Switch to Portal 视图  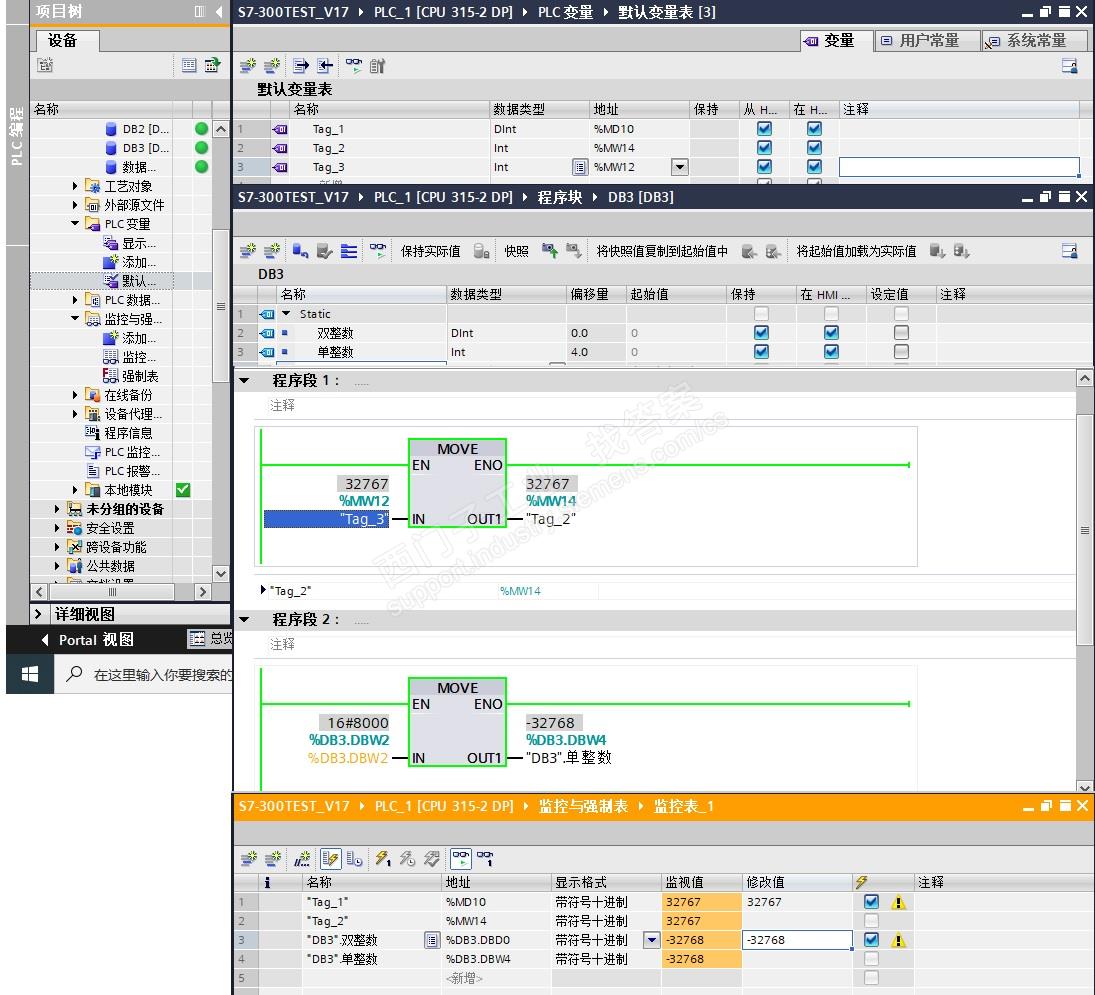(87, 640)
